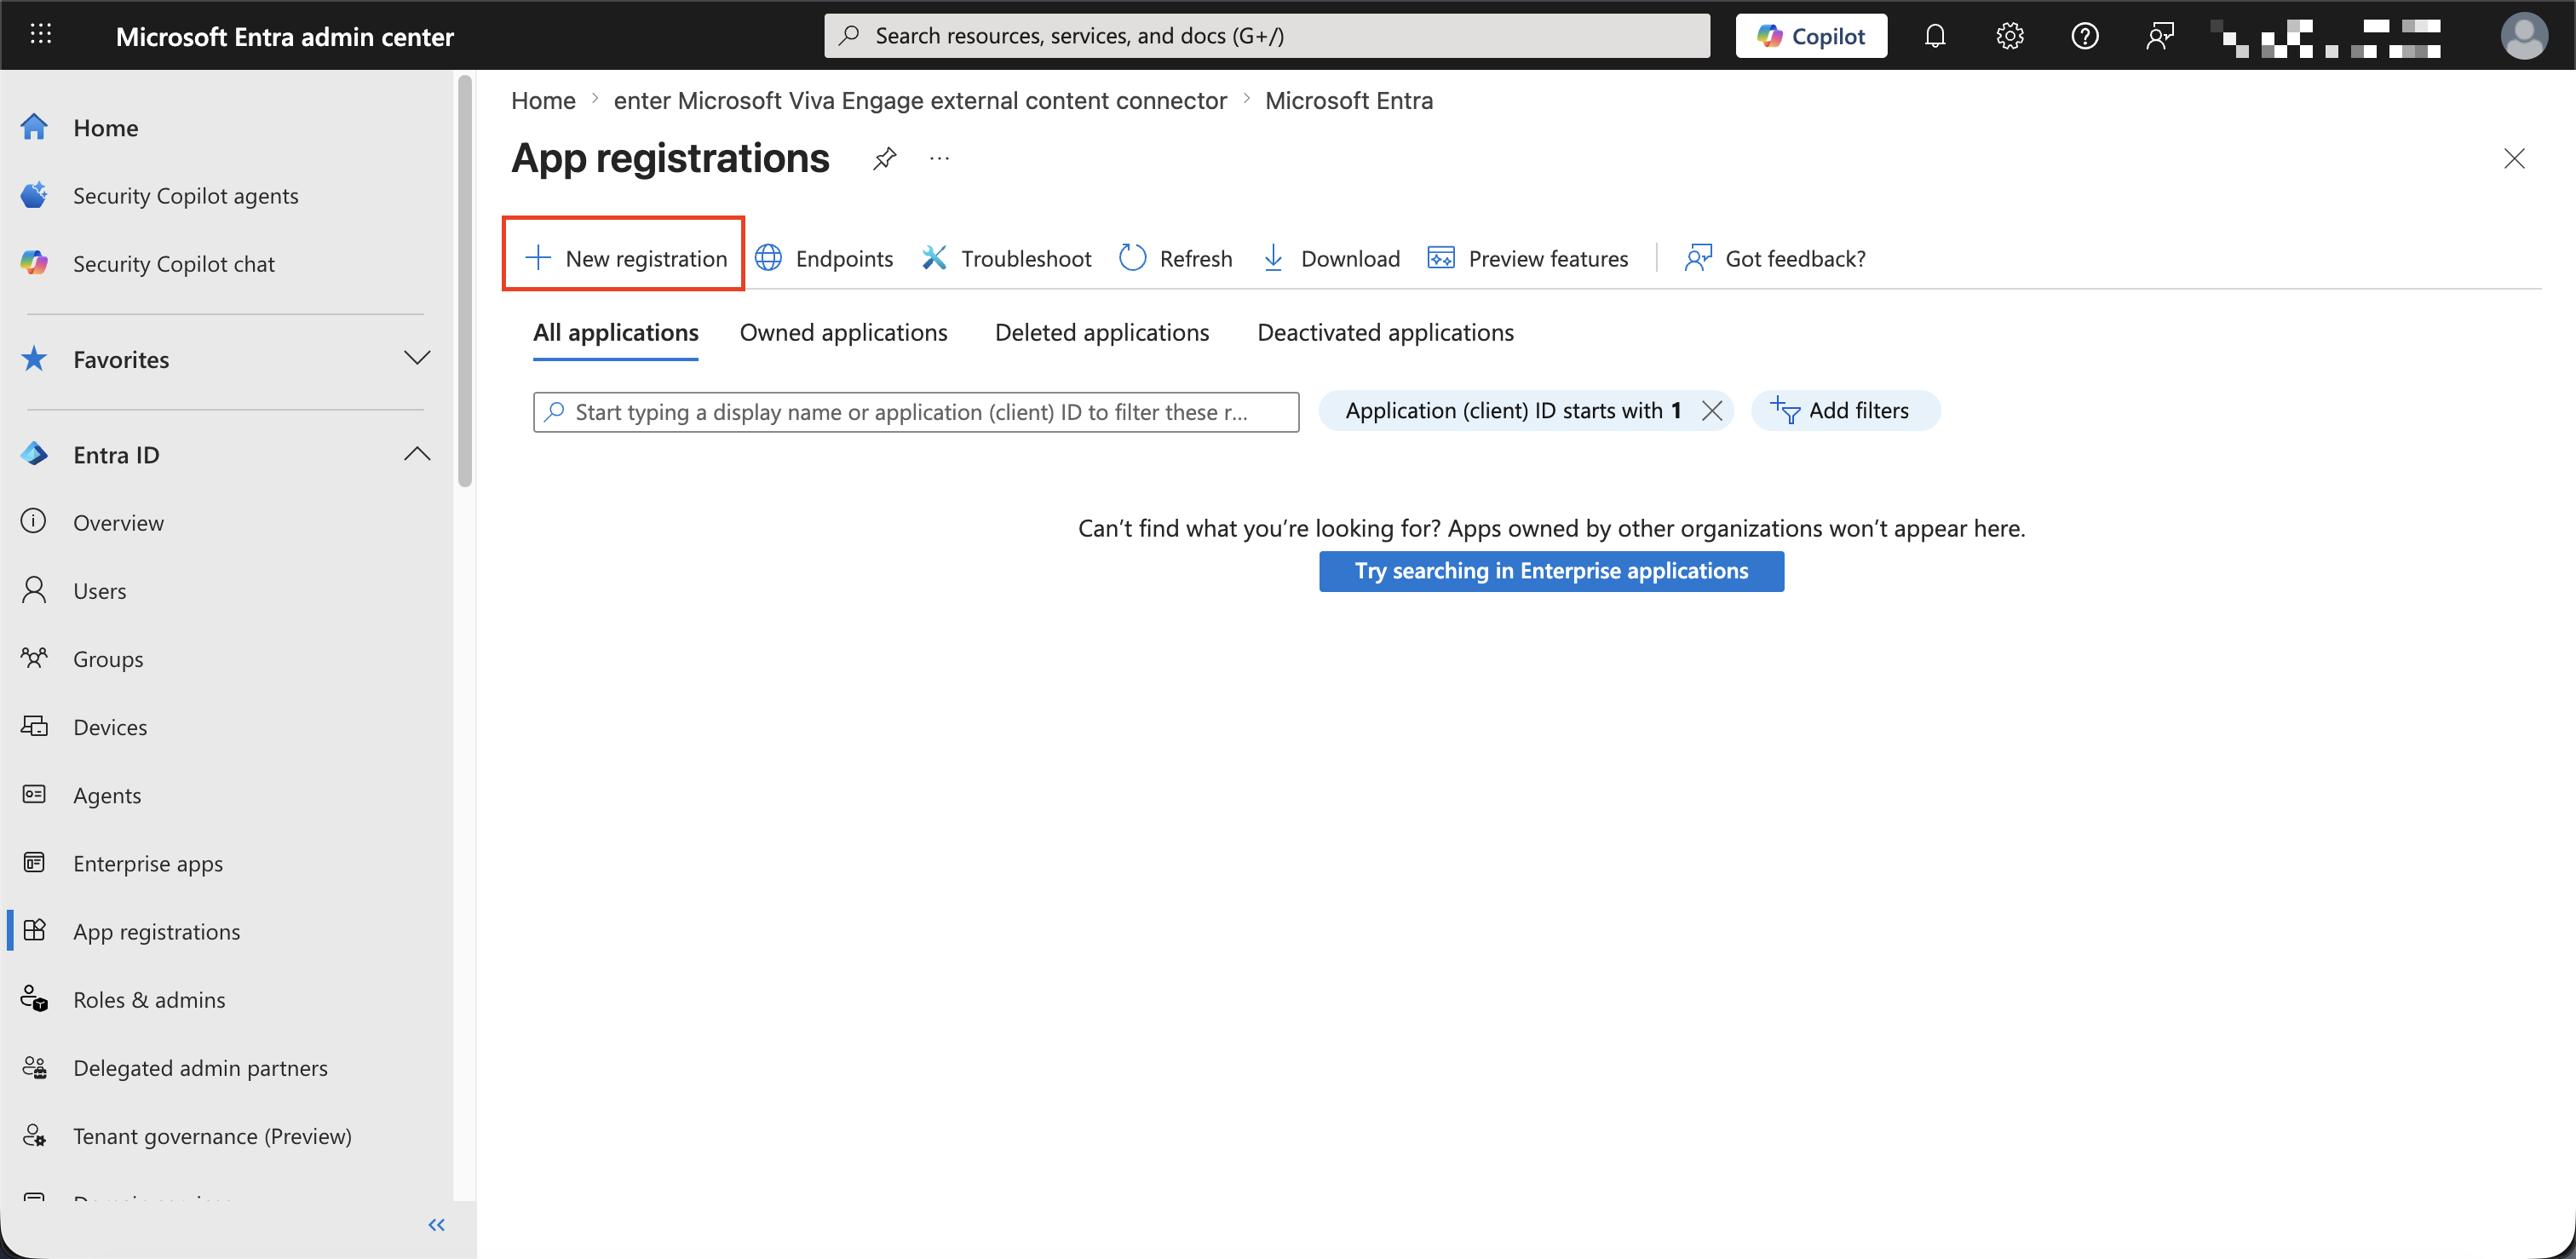Open the Copilot button in header
The height and width of the screenshot is (1259, 2576).
coord(1811,36)
